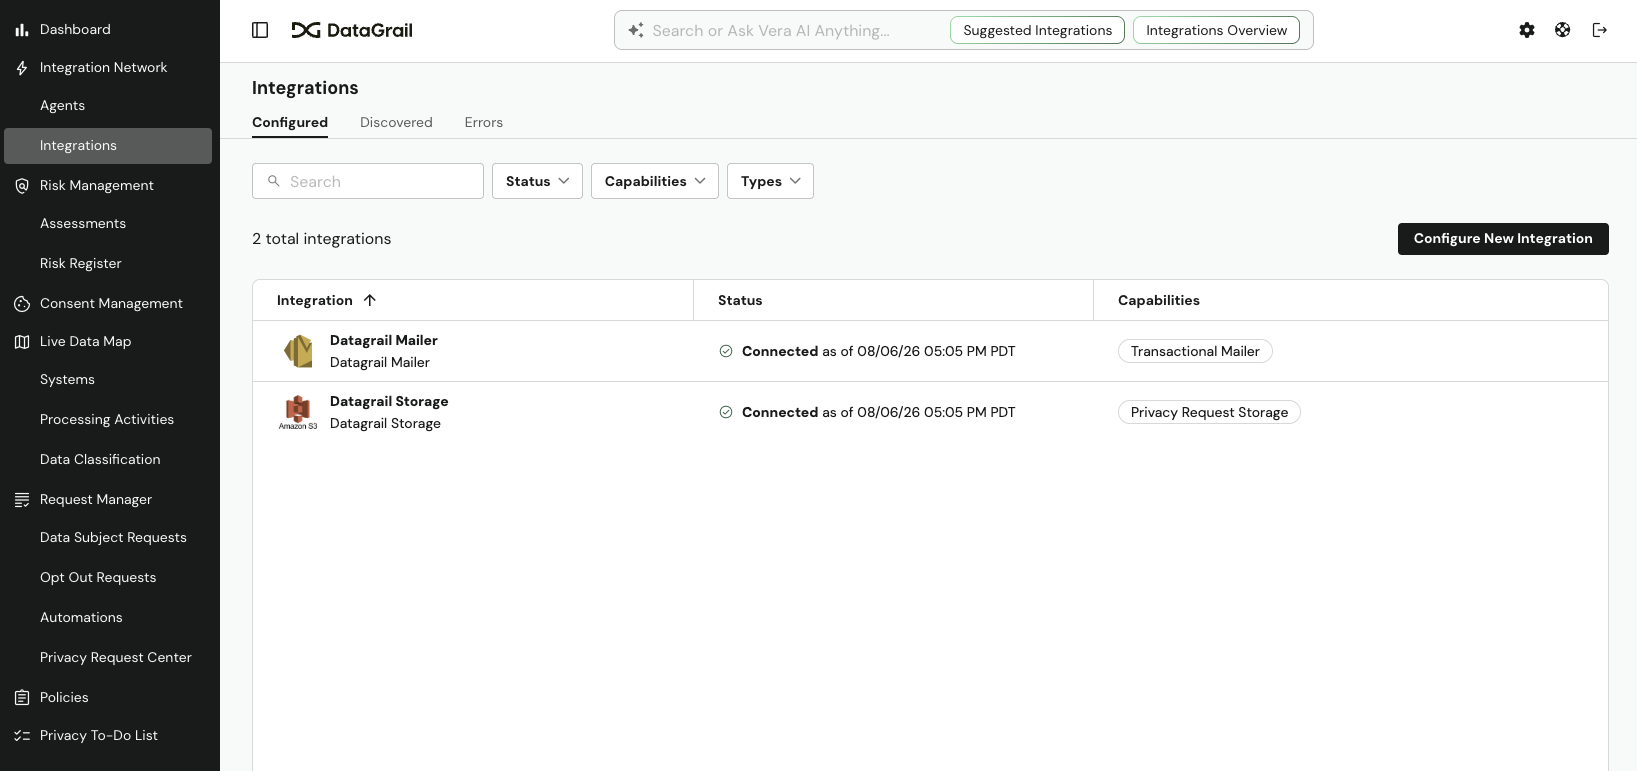Focus the integrations Search field
The height and width of the screenshot is (771, 1637).
pyautogui.click(x=368, y=181)
